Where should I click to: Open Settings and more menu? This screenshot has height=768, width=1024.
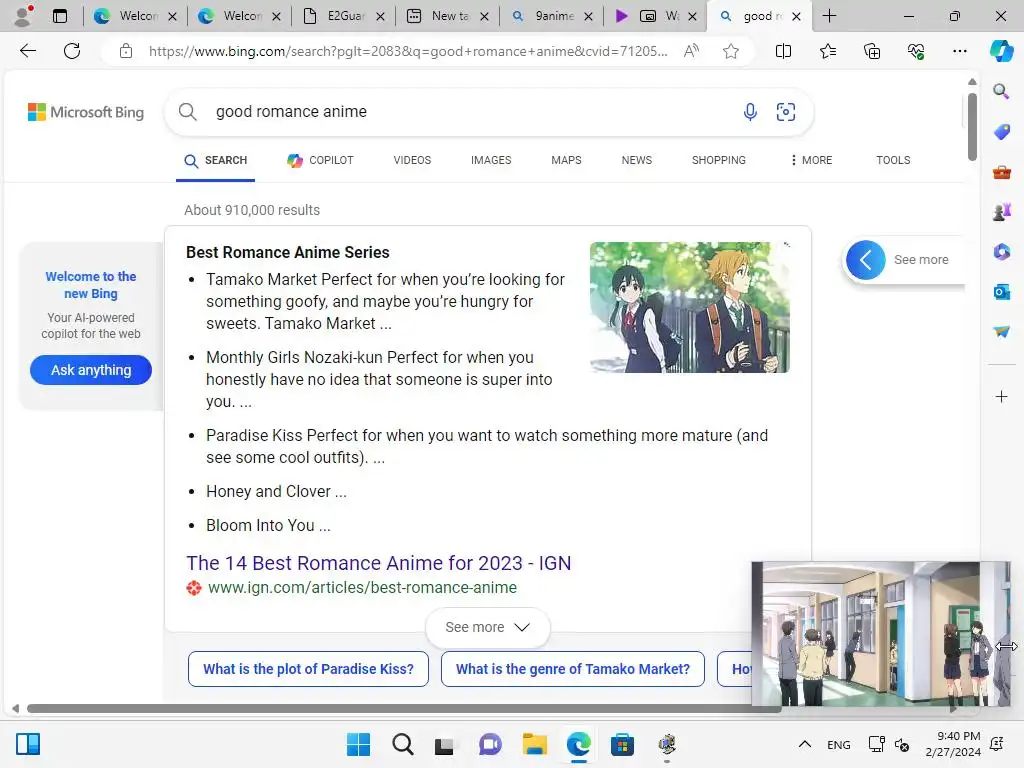pos(959,51)
